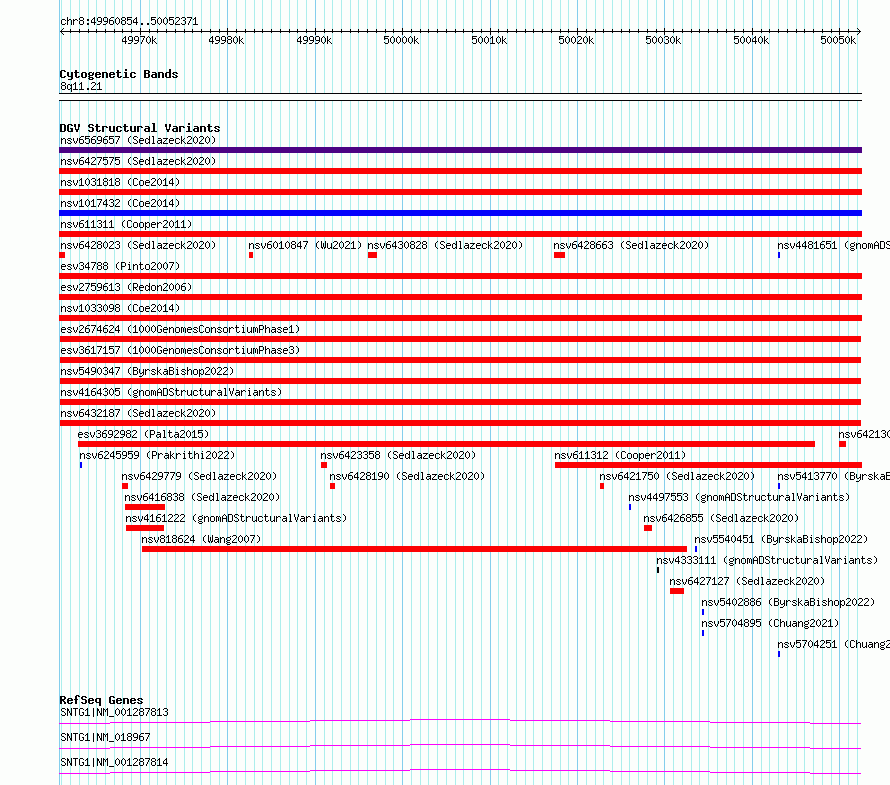This screenshot has width=890, height=785.
Task: Open esv2674624 (1000GenomesConsortiumPhase1) label
Action: (180, 329)
